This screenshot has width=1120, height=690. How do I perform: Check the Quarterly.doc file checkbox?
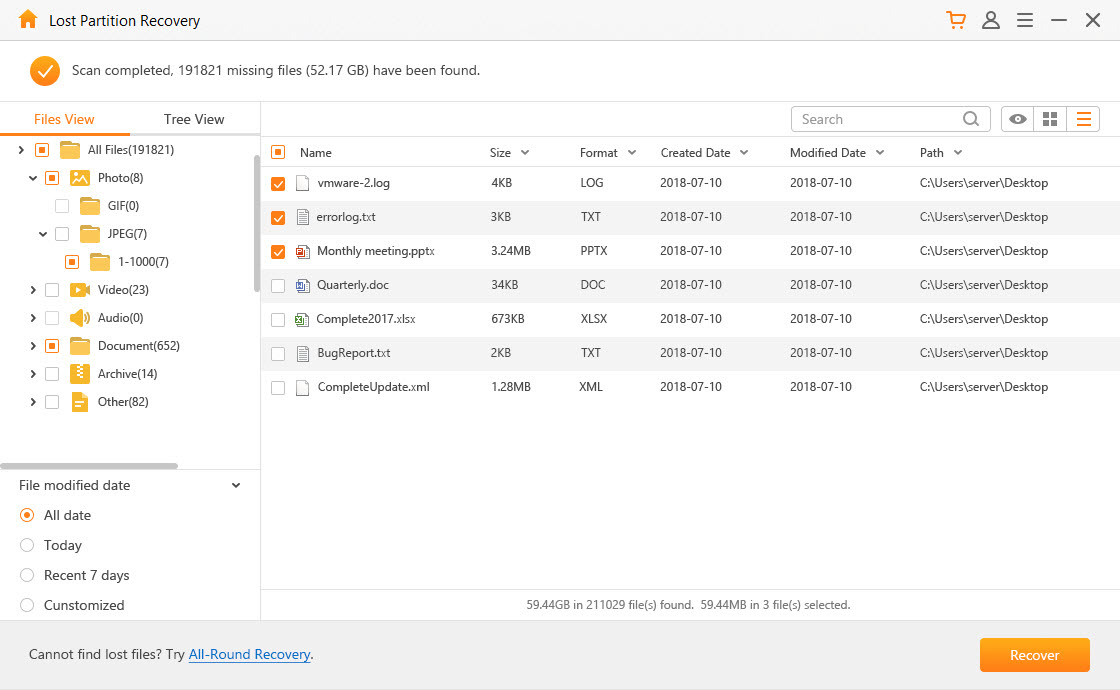tap(278, 286)
